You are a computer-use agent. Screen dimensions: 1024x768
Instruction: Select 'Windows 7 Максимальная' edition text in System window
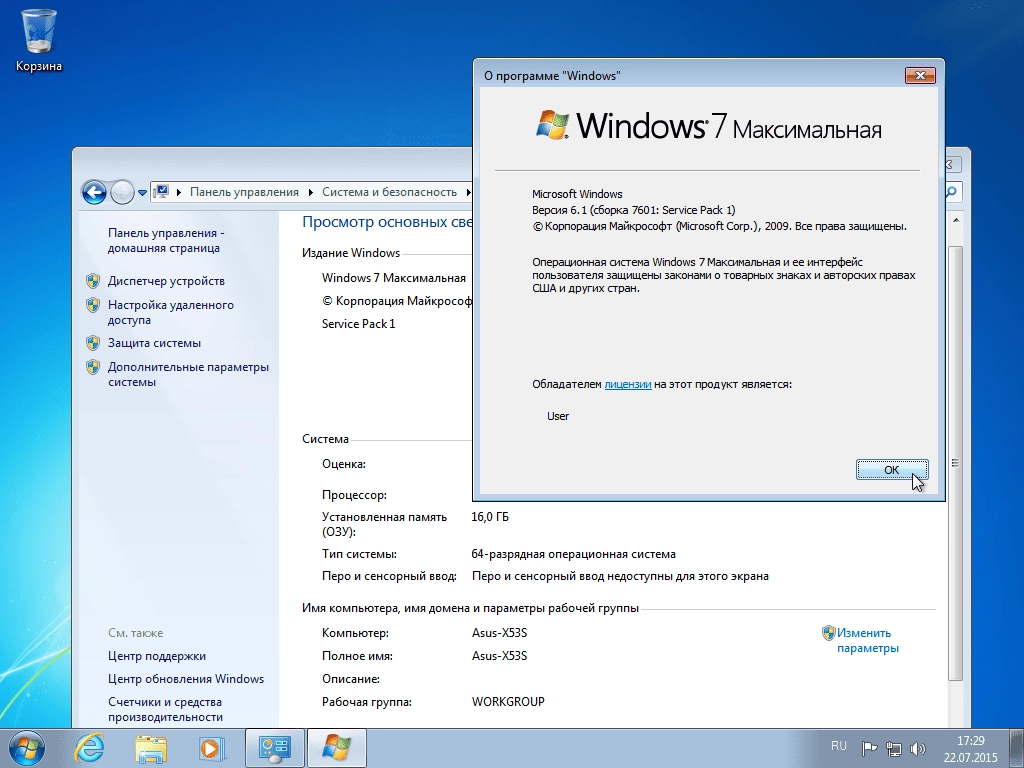(394, 278)
